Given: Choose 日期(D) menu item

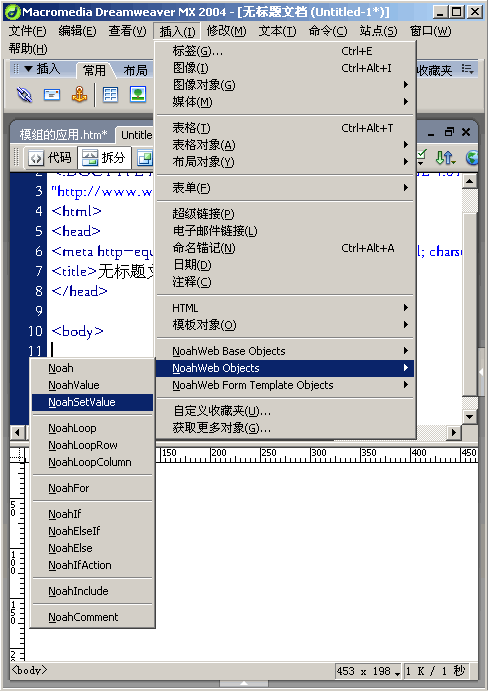Looking at the screenshot, I should coord(285,265).
